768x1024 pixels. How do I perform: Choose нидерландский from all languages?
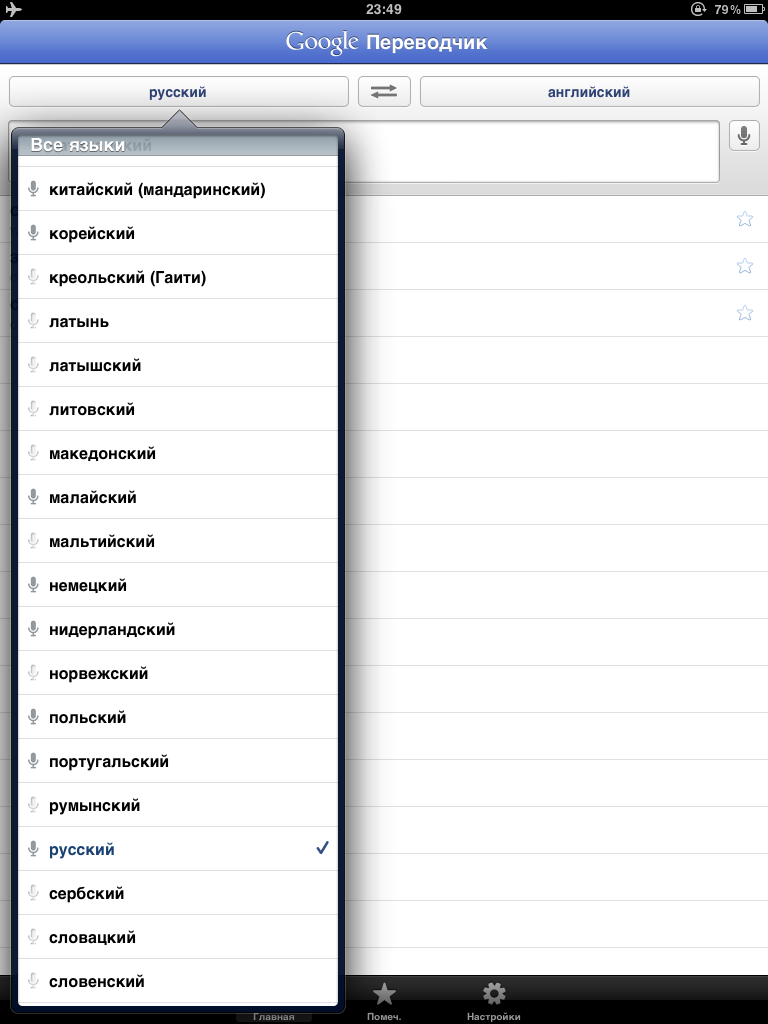[x=112, y=629]
